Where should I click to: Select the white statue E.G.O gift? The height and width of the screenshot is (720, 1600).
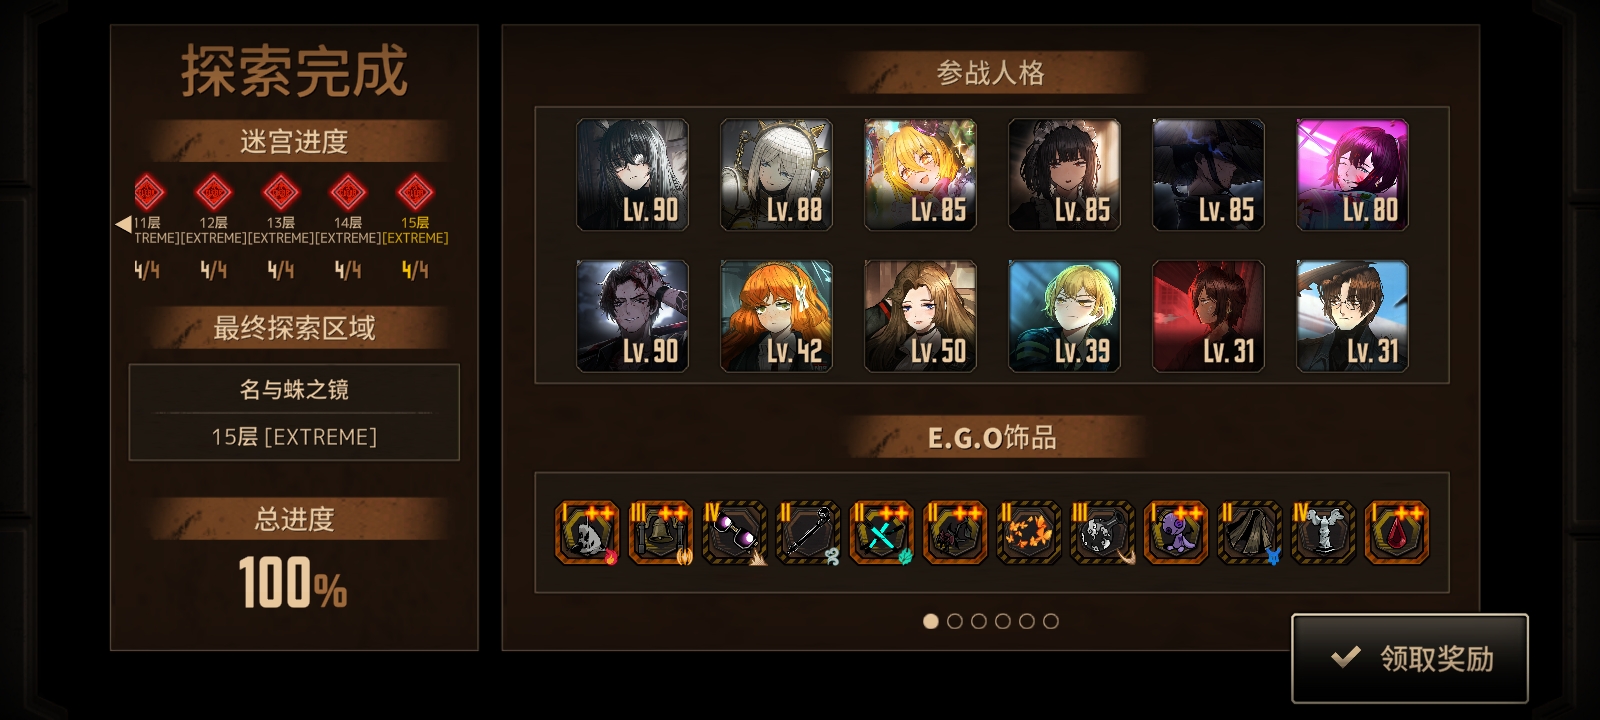pyautogui.click(x=1323, y=533)
